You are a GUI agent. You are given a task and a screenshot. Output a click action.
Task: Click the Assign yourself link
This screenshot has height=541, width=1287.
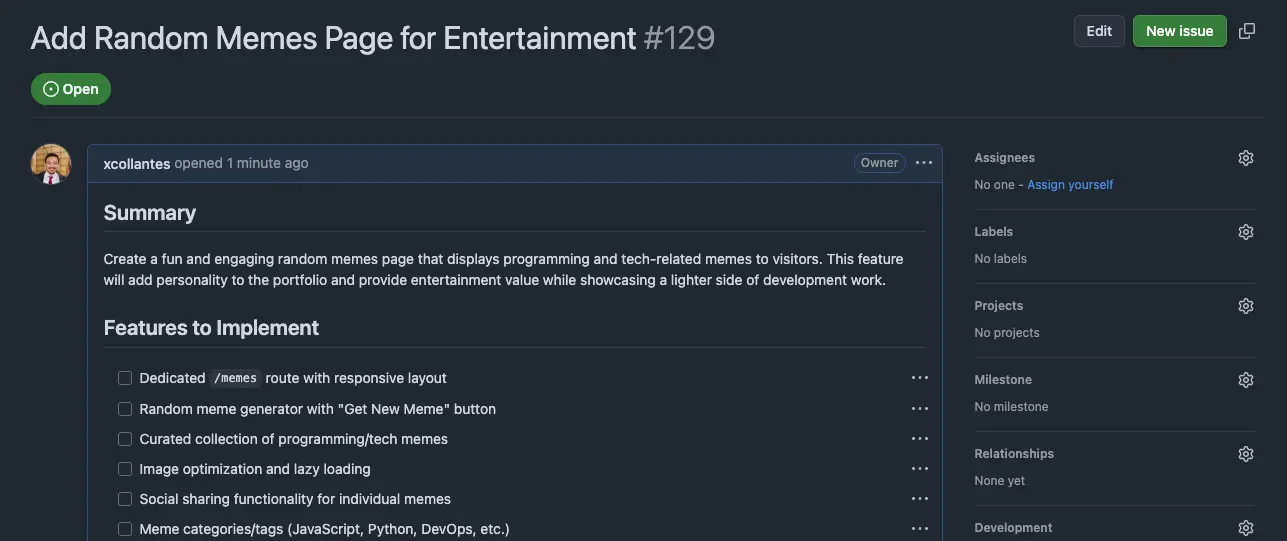click(1069, 185)
